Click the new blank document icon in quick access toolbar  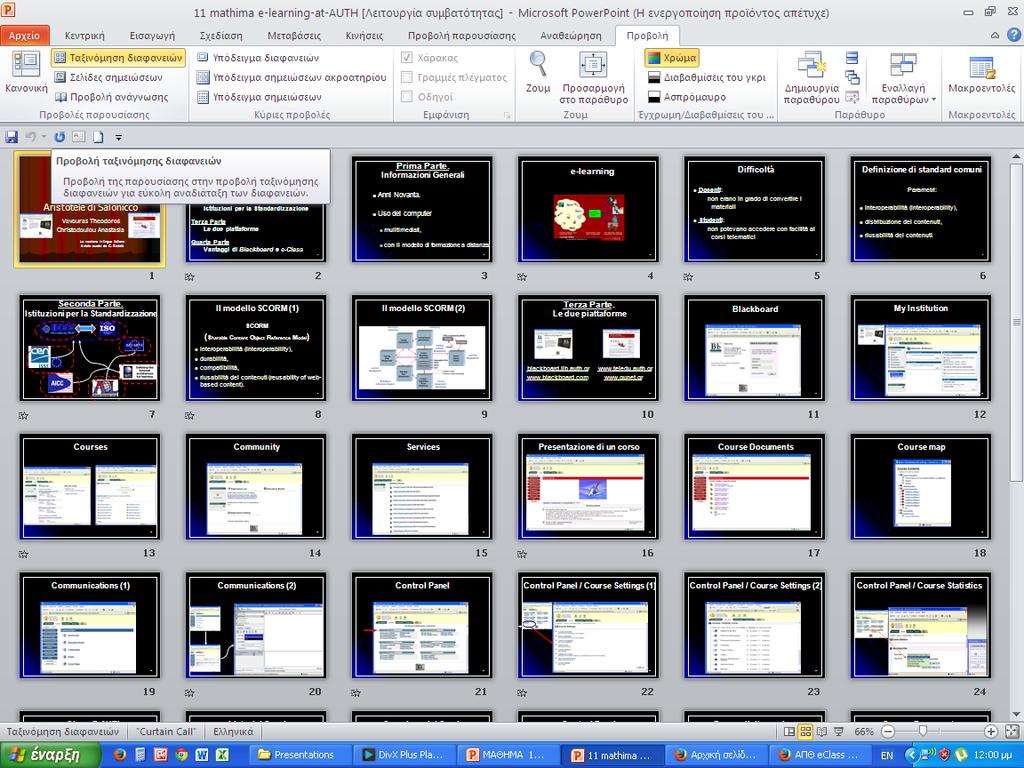tap(98, 137)
